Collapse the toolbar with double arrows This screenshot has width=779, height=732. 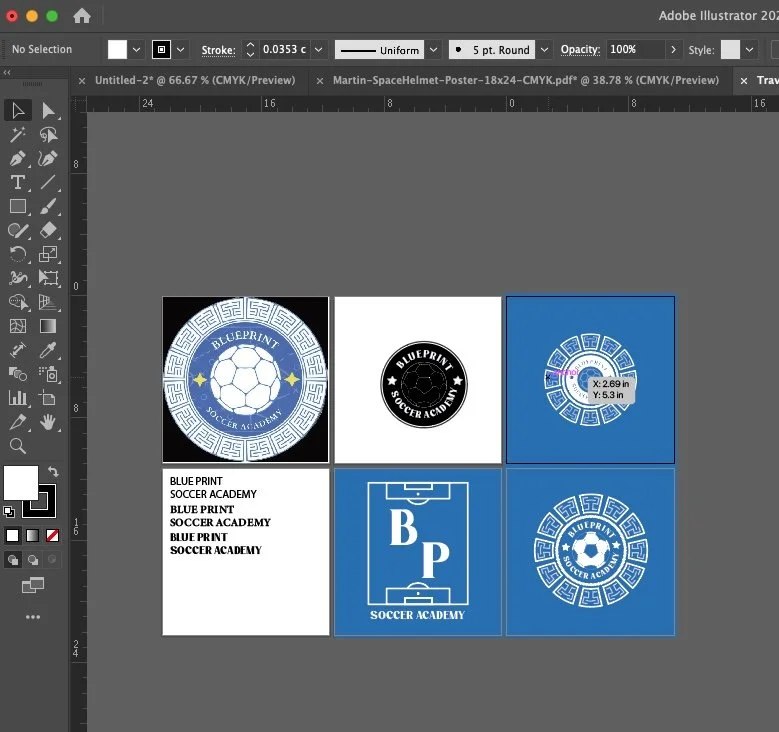tap(7, 73)
